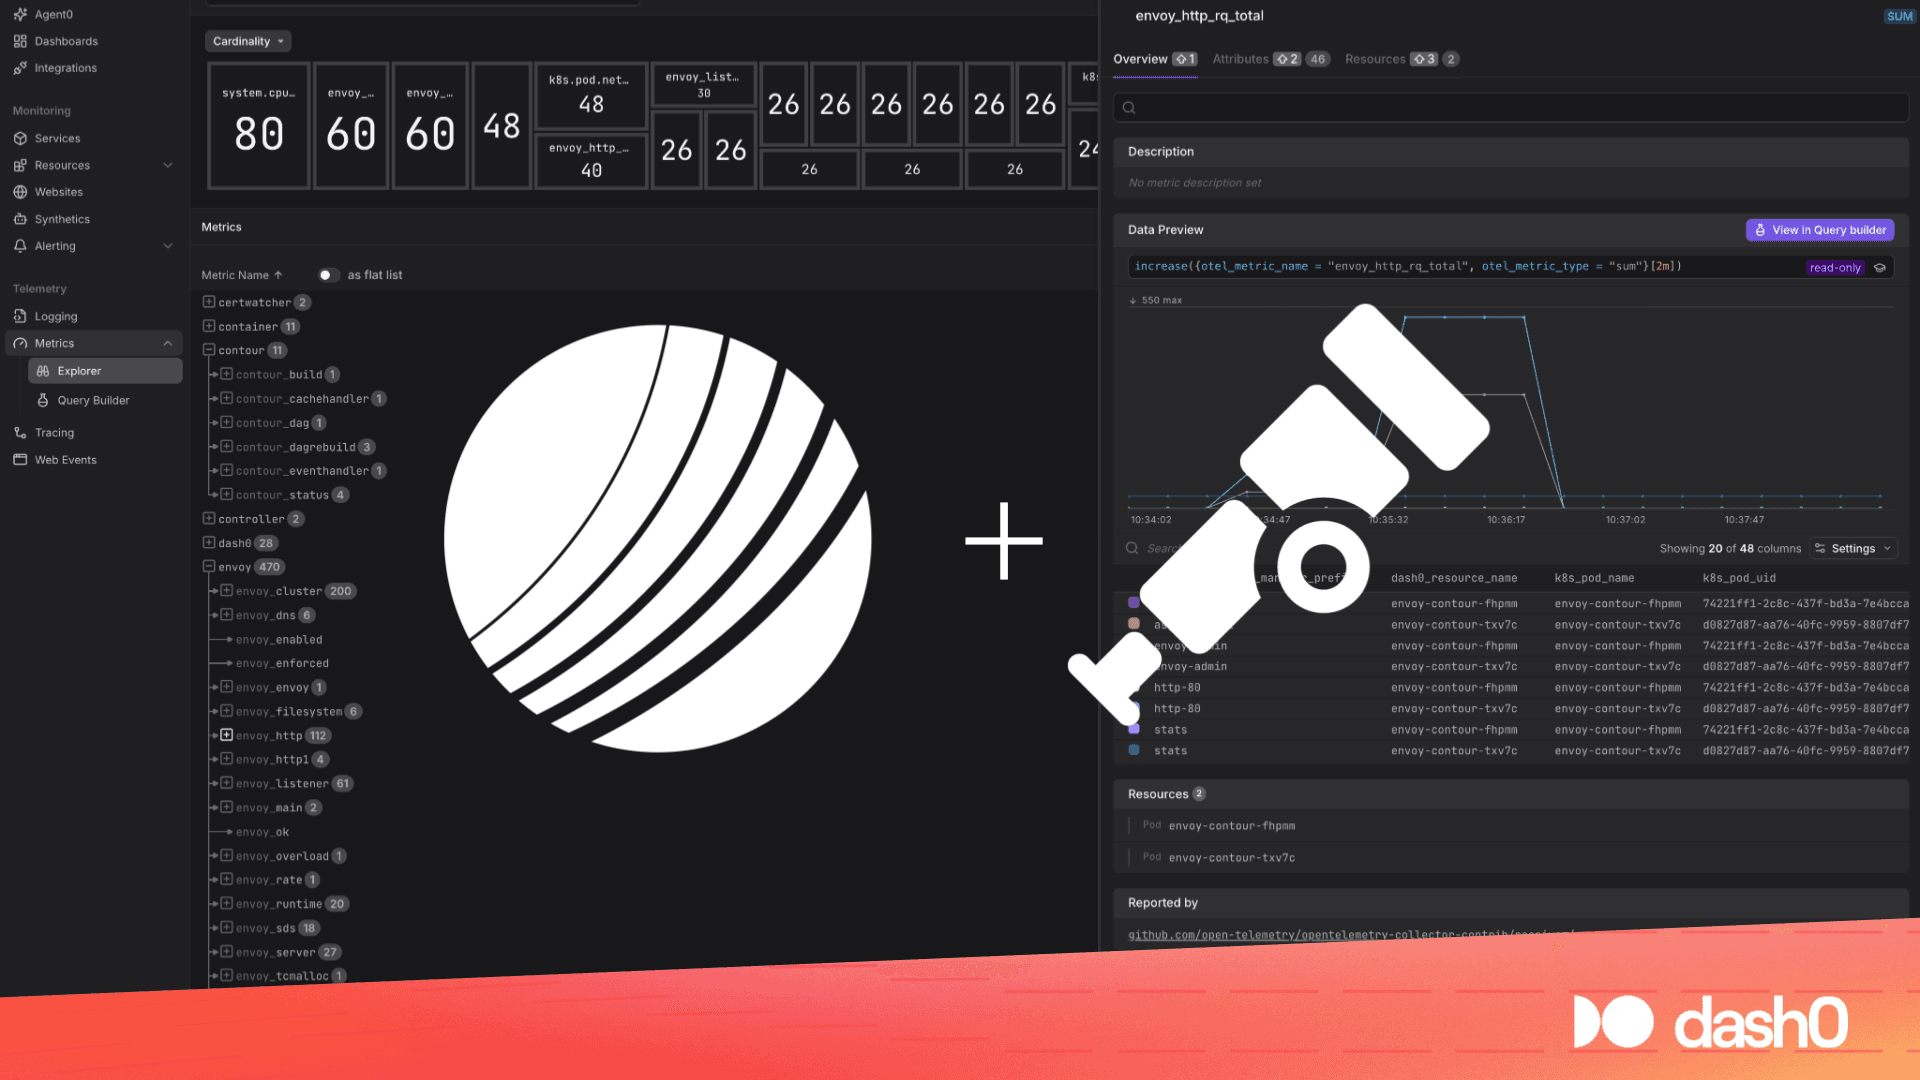Viewport: 1920px width, 1080px height.
Task: Expand the controller tree node
Action: [x=209, y=519]
